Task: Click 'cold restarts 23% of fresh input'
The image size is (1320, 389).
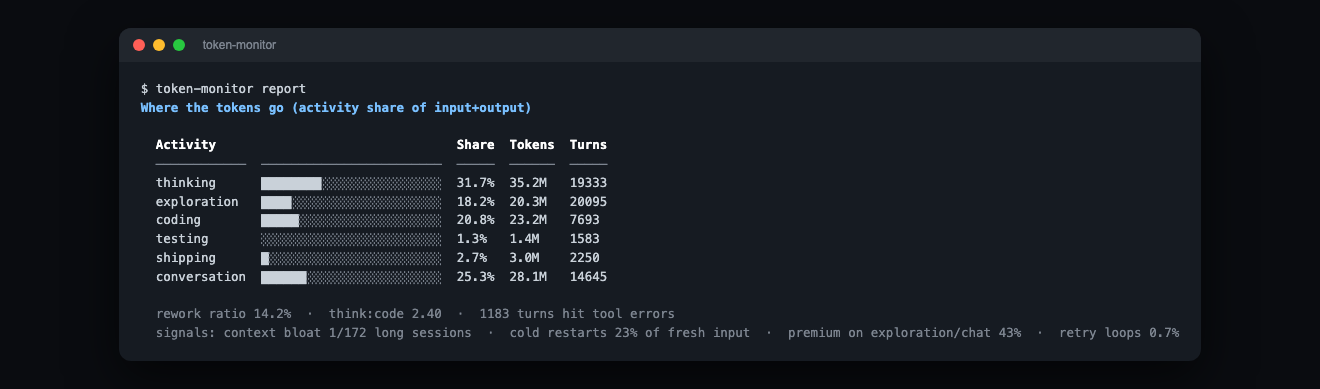Action: pyautogui.click(x=629, y=333)
